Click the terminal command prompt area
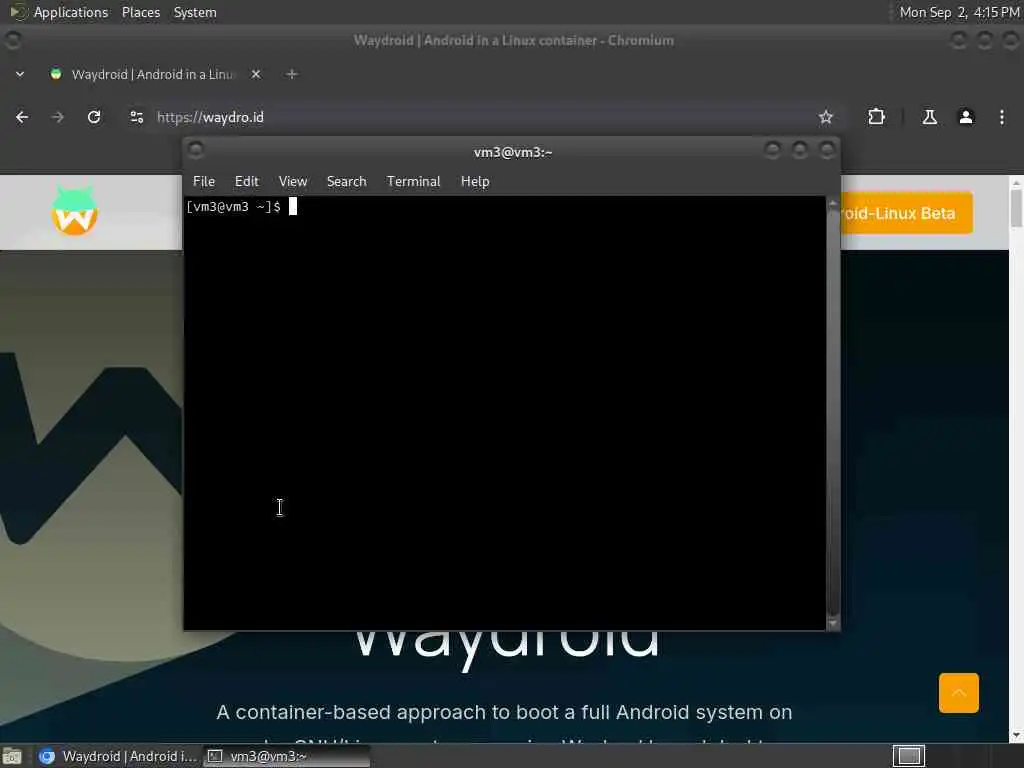Viewport: 1024px width, 768px height. tap(504, 413)
